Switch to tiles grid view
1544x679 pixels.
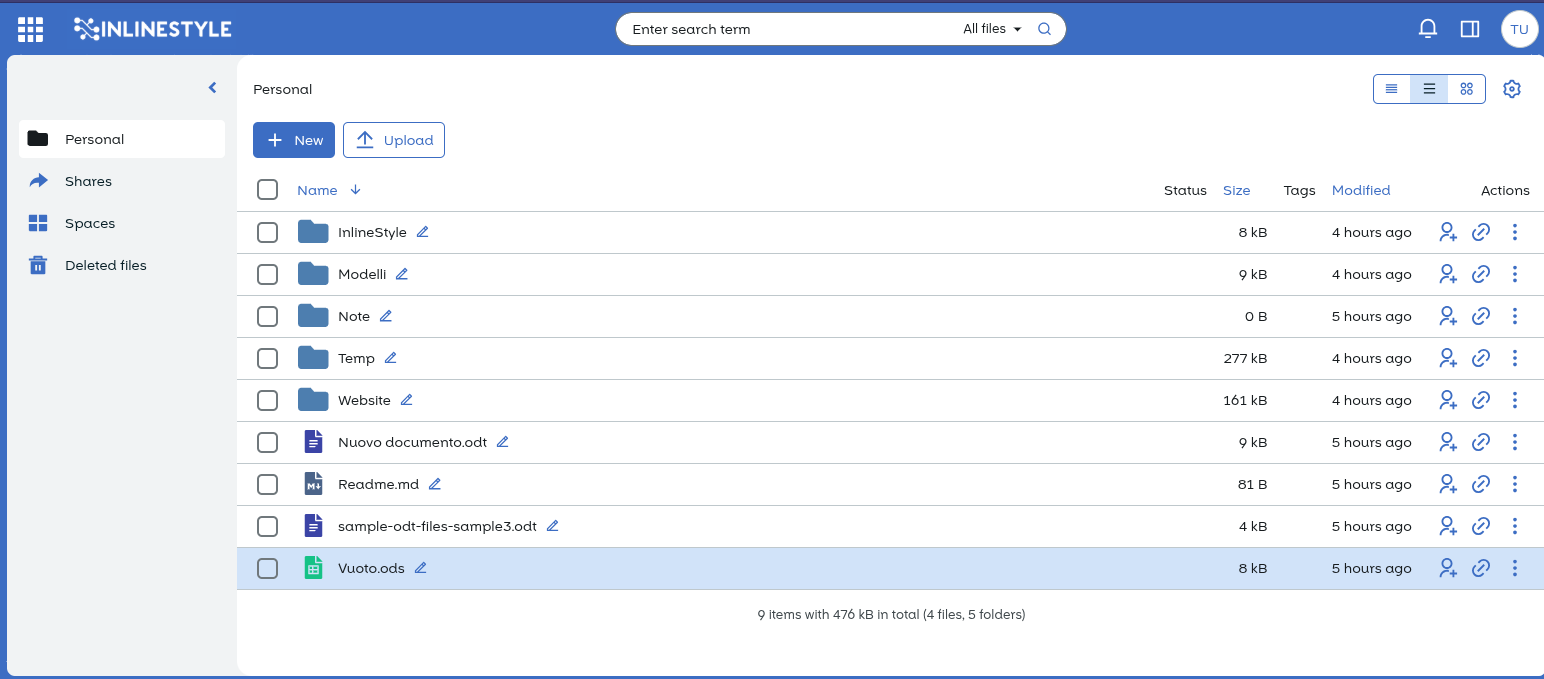pyautogui.click(x=1466, y=89)
